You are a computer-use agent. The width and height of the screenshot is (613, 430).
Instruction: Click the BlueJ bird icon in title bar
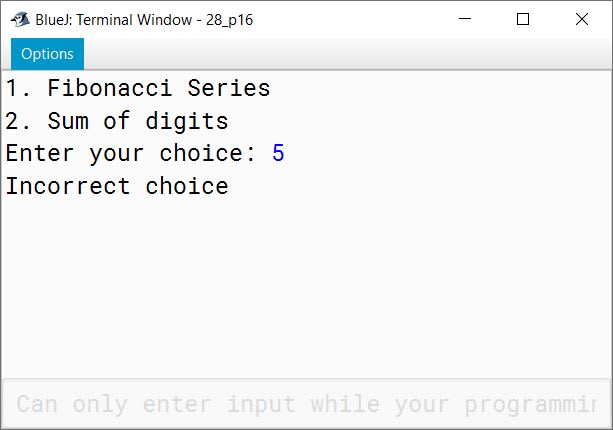[x=20, y=19]
